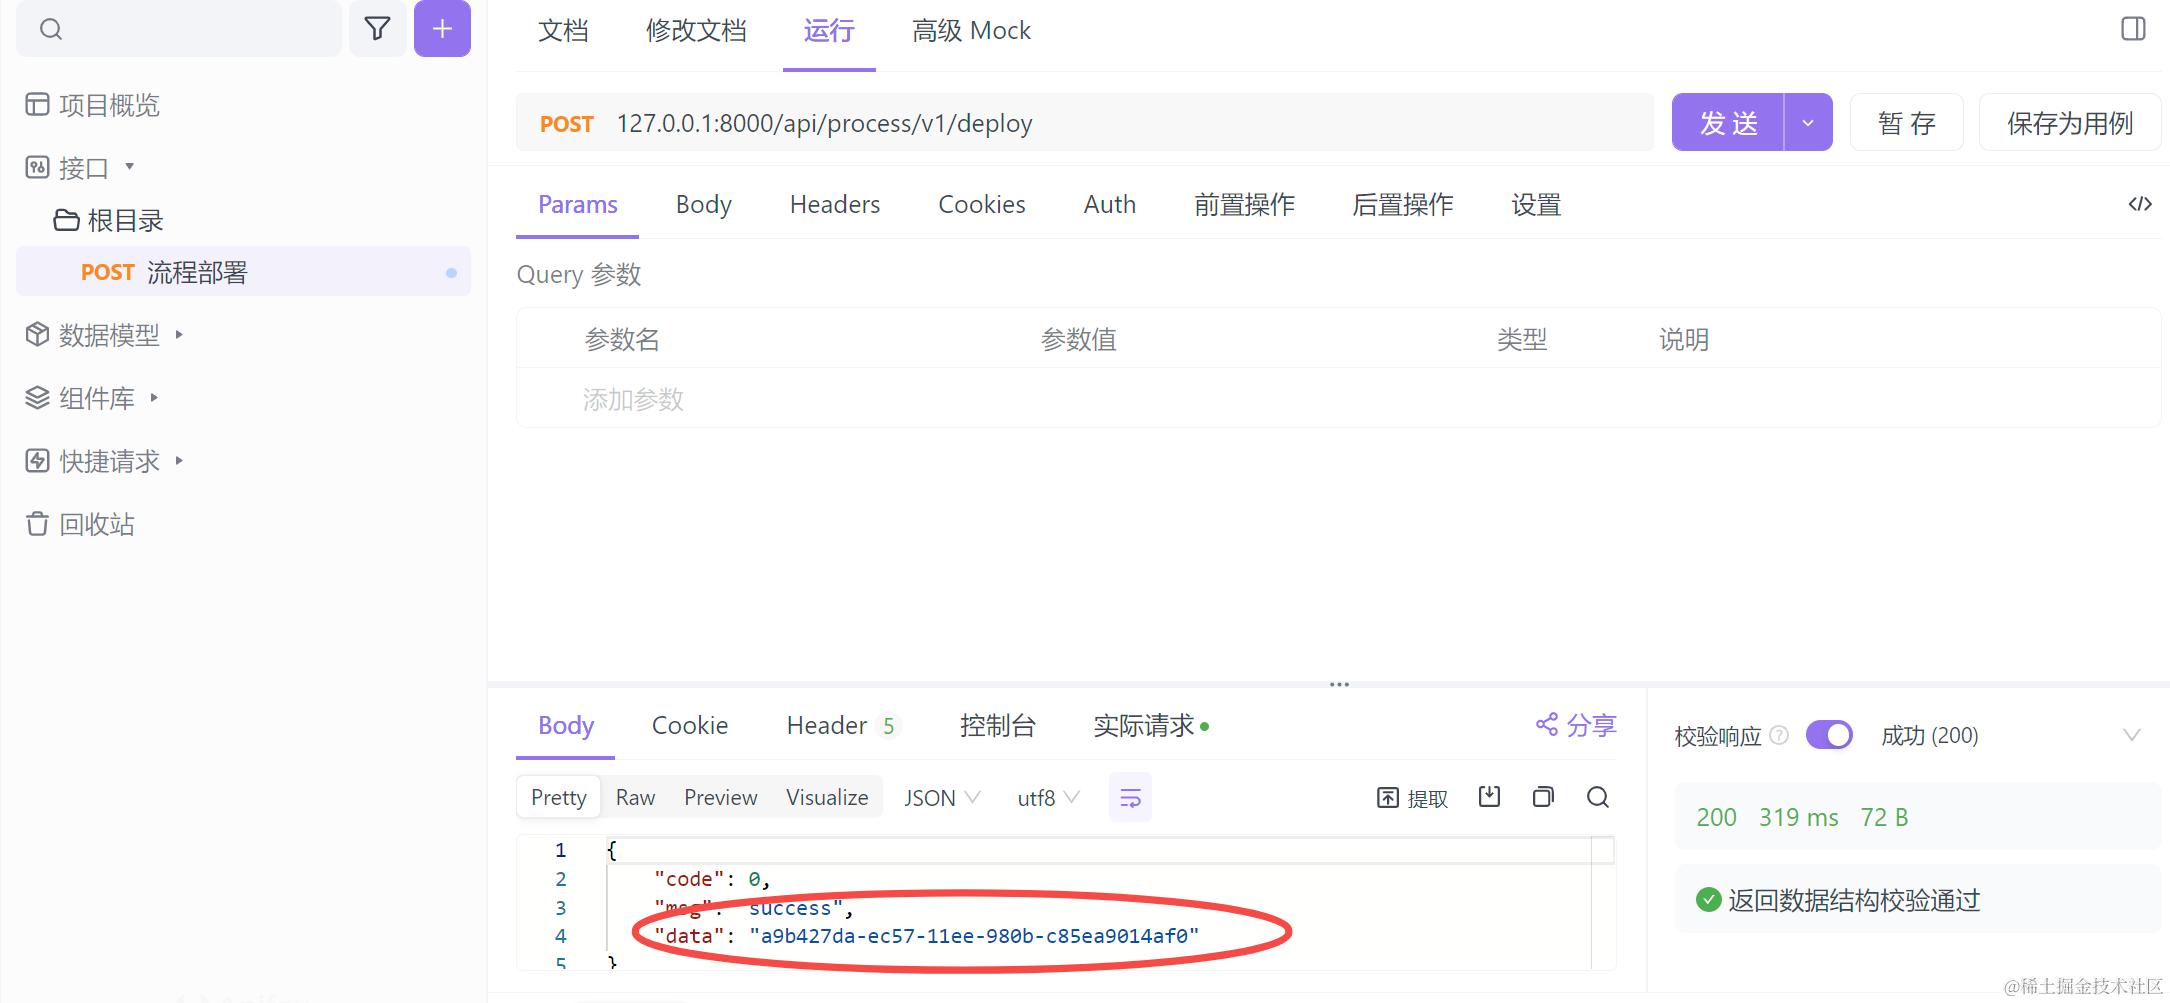The width and height of the screenshot is (2170, 1003).
Task: Click the 根目录 folder label
Action: pos(126,220)
